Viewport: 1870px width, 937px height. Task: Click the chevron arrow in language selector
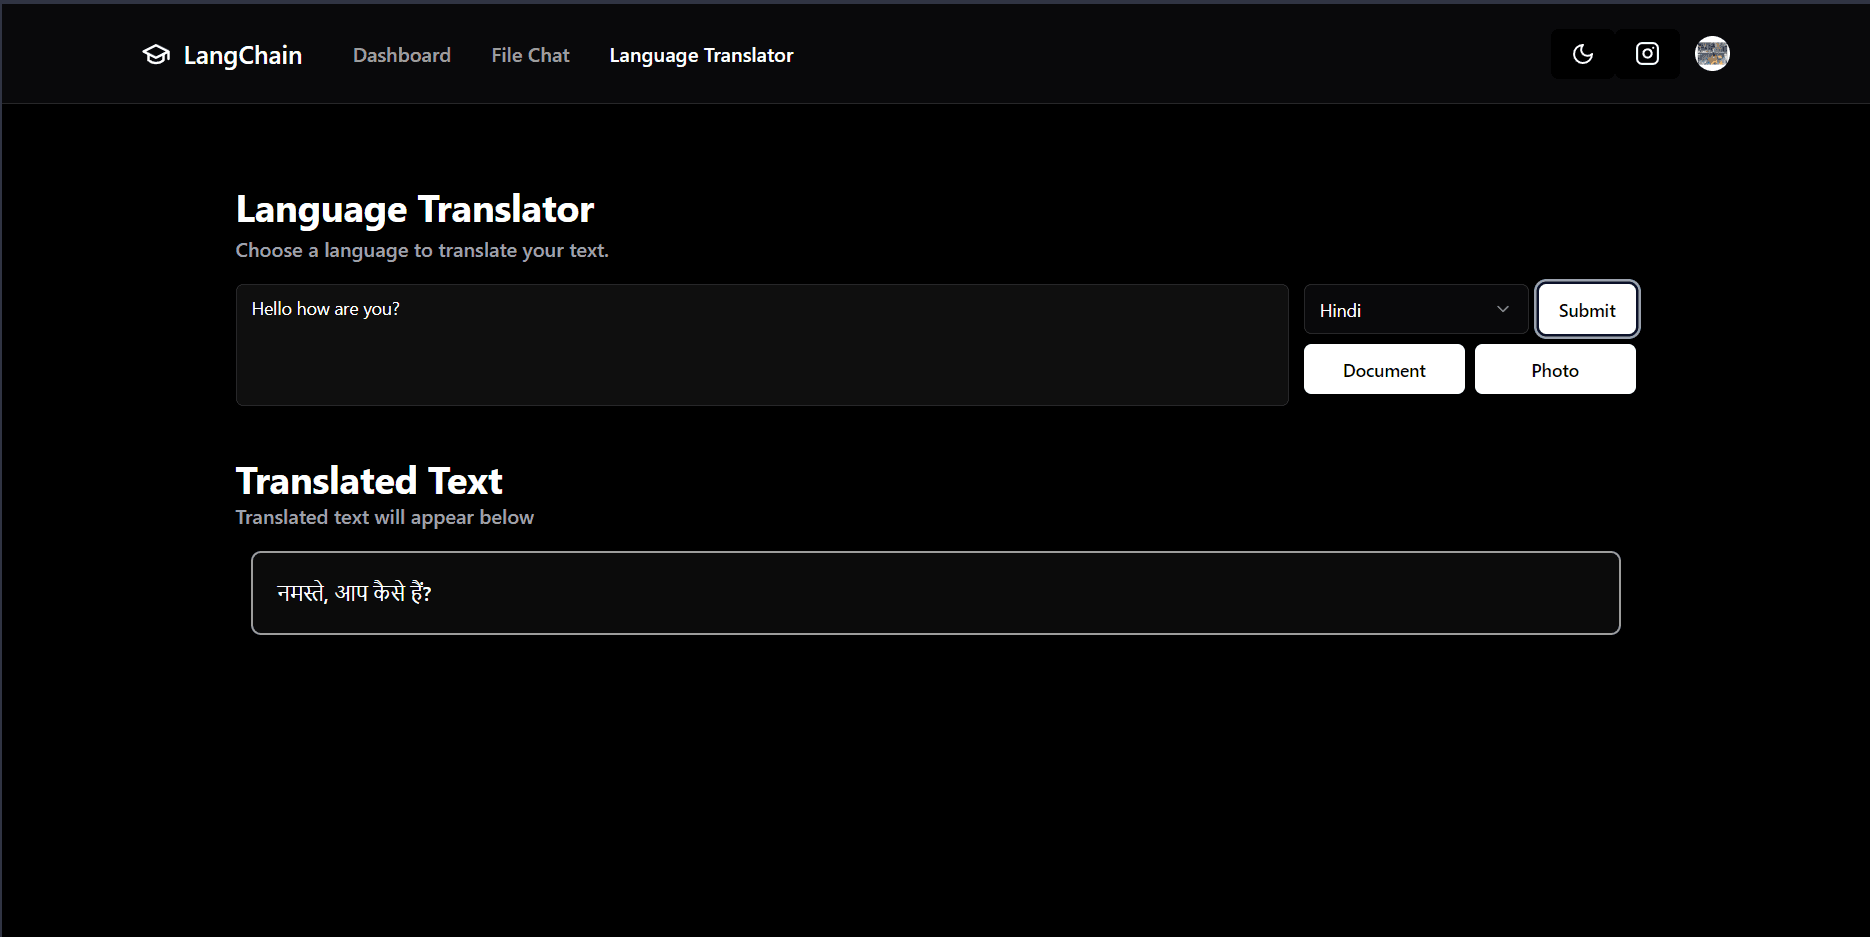point(1502,310)
